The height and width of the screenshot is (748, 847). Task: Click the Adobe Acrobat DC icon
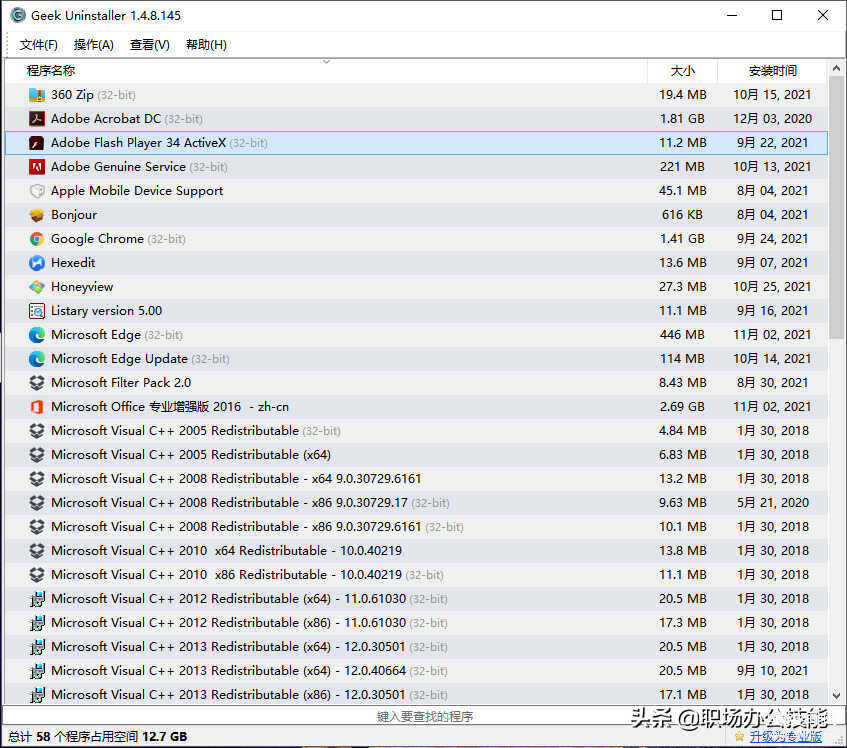coord(37,119)
